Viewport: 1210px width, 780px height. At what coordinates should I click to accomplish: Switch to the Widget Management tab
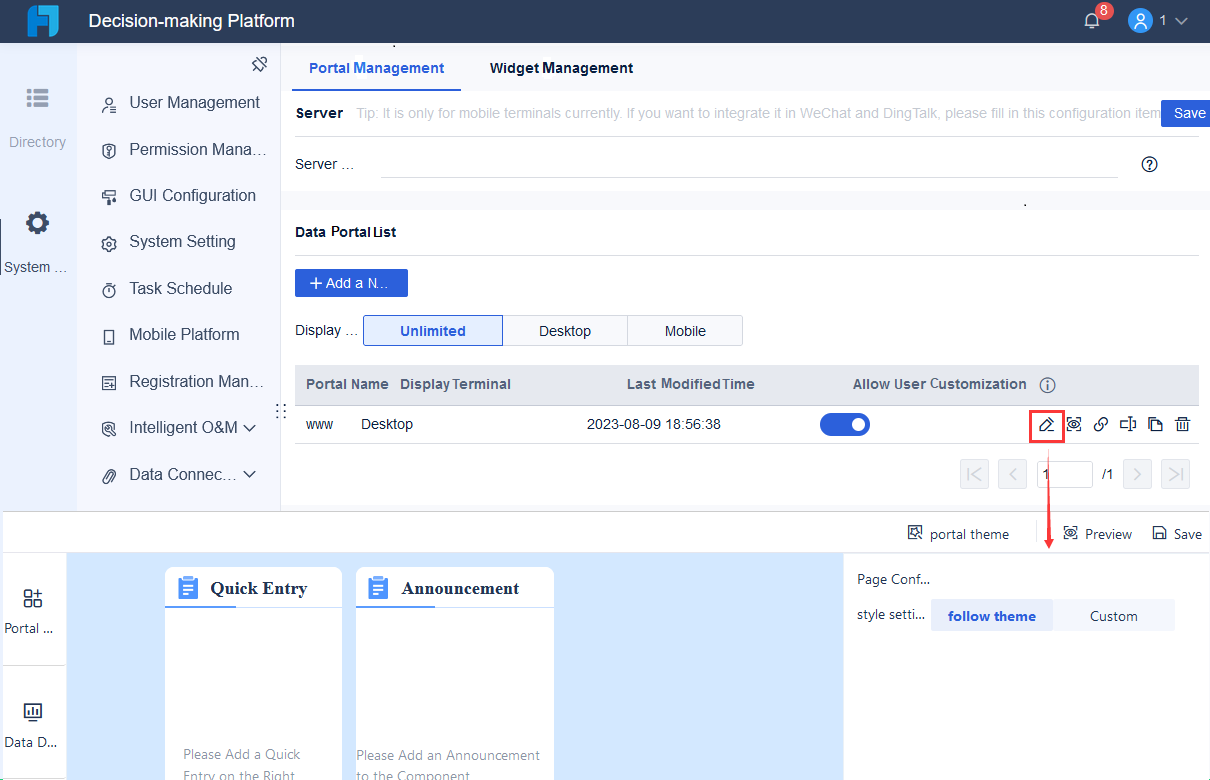[561, 68]
